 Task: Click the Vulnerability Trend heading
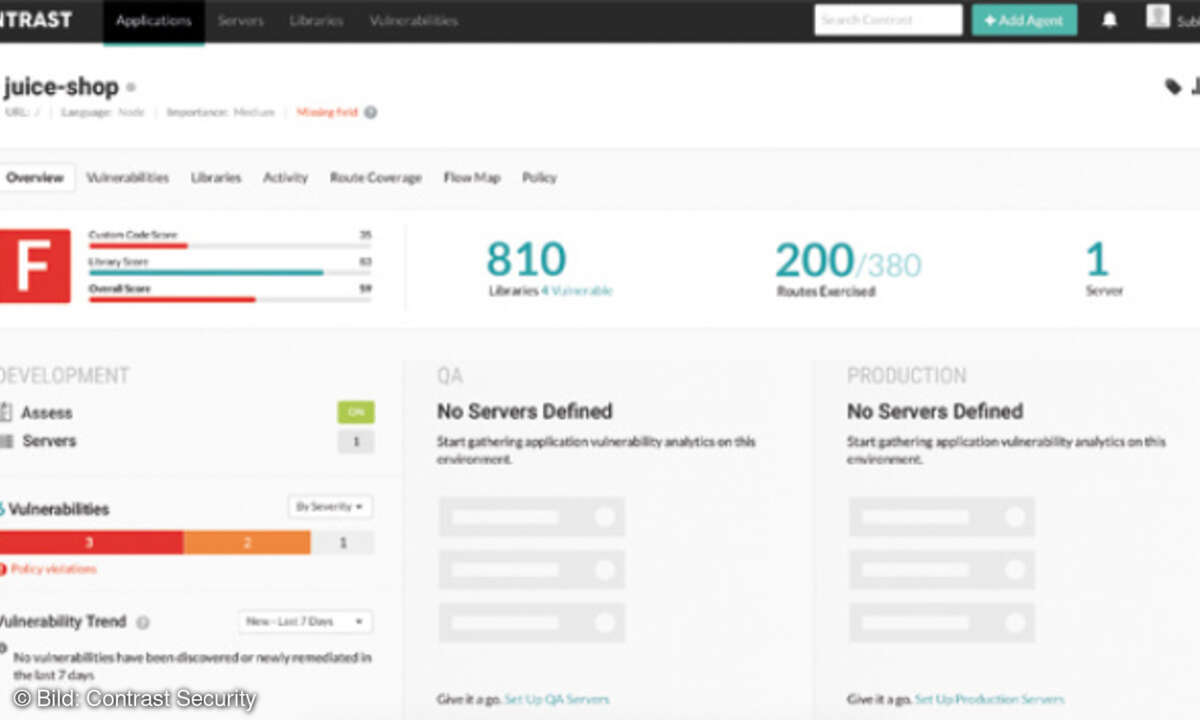tap(63, 622)
